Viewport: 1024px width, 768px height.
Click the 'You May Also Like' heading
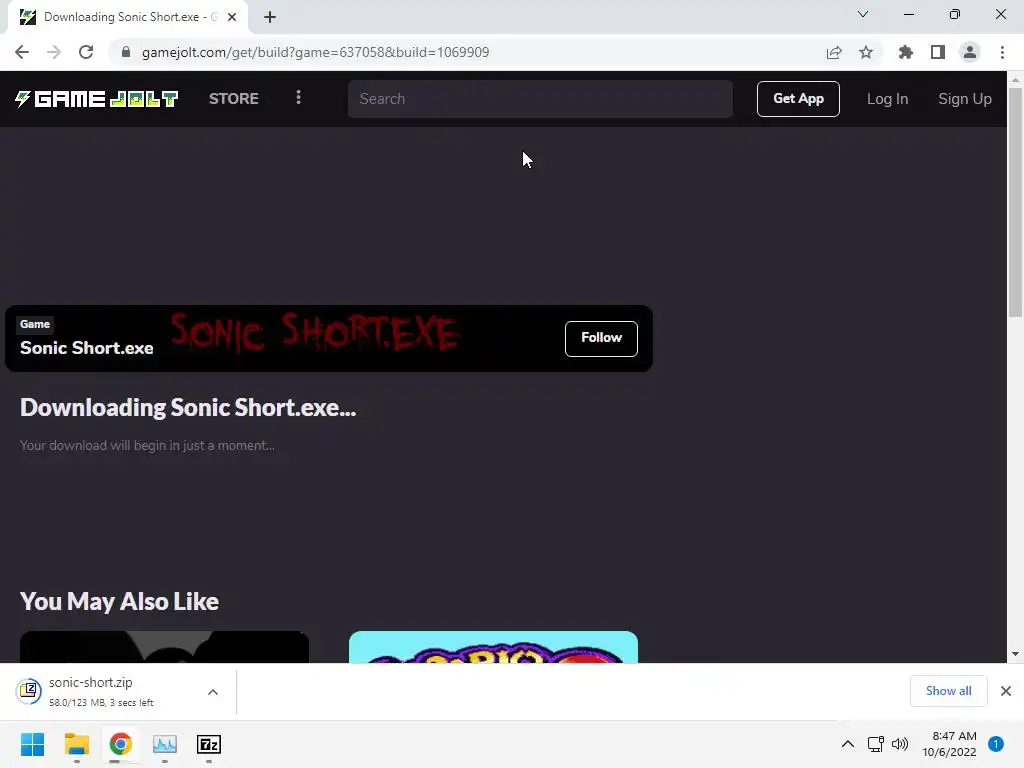click(x=119, y=601)
